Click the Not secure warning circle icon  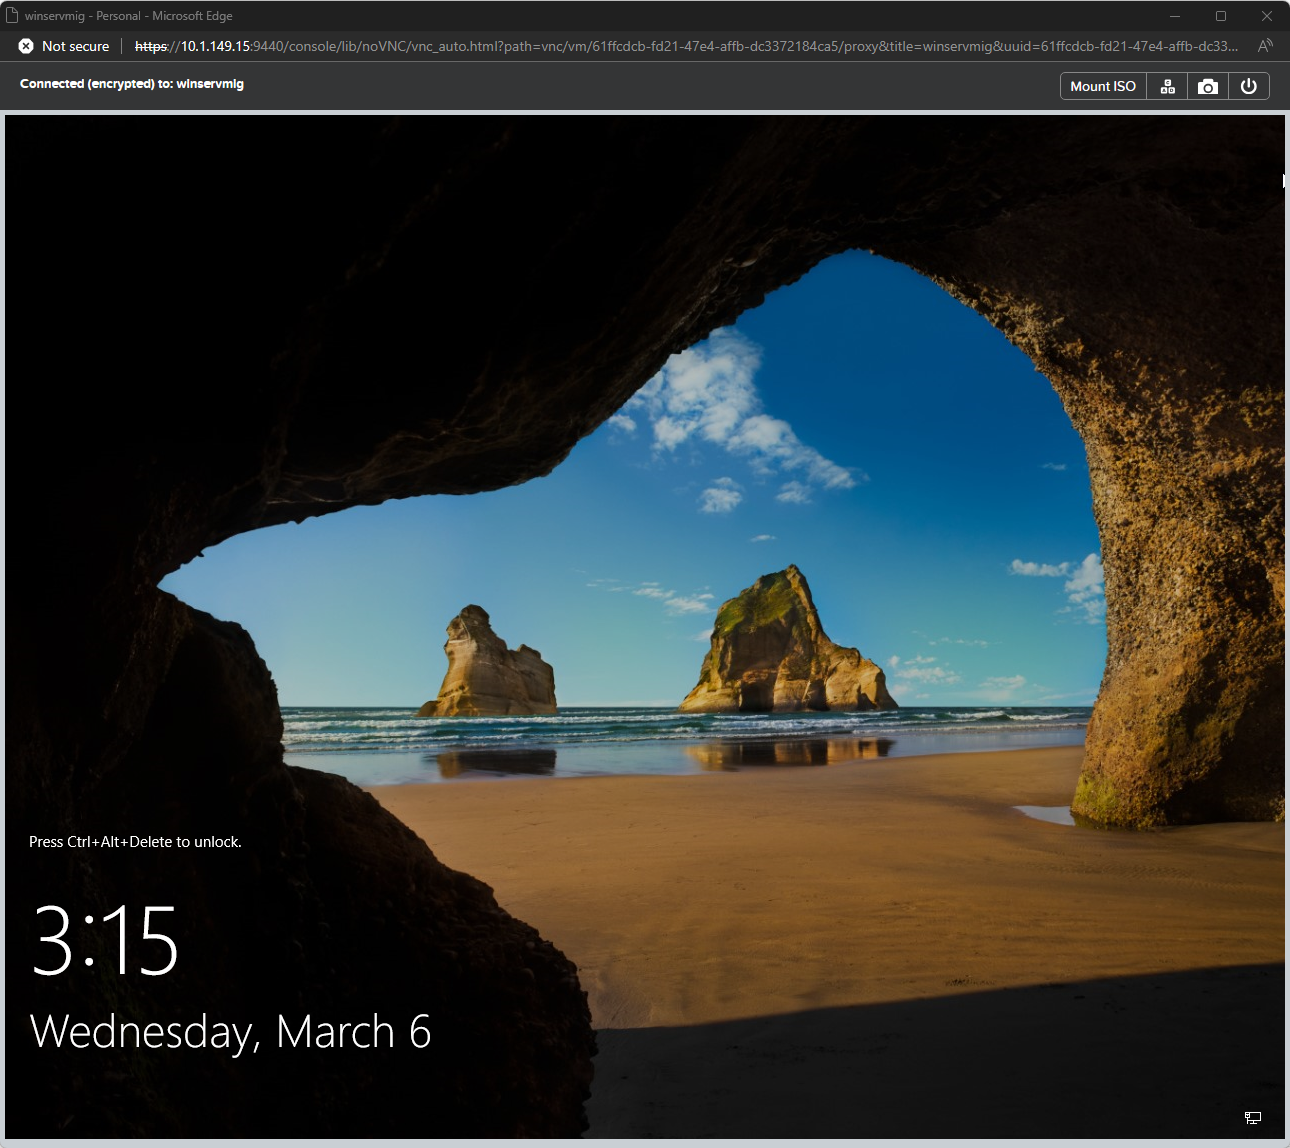(26, 46)
